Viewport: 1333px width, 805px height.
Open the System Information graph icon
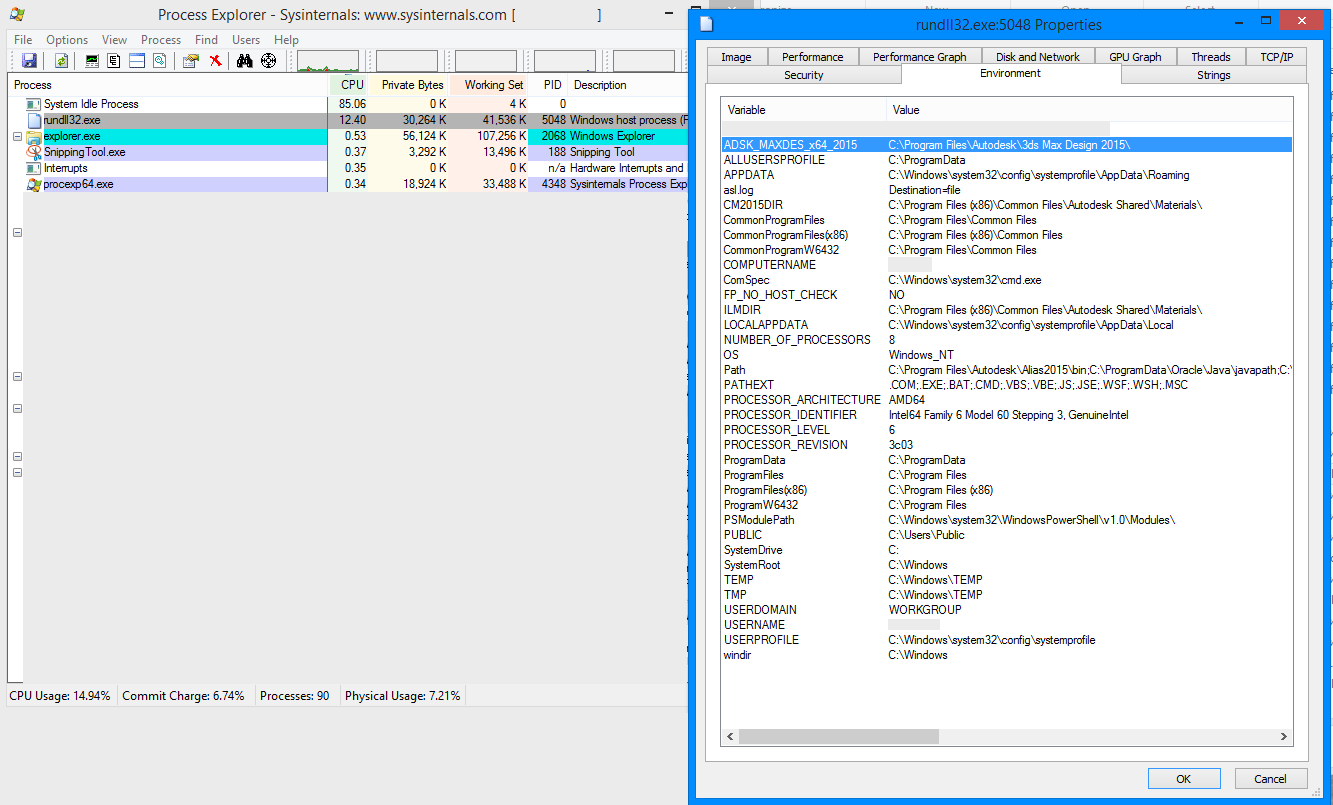coord(91,60)
